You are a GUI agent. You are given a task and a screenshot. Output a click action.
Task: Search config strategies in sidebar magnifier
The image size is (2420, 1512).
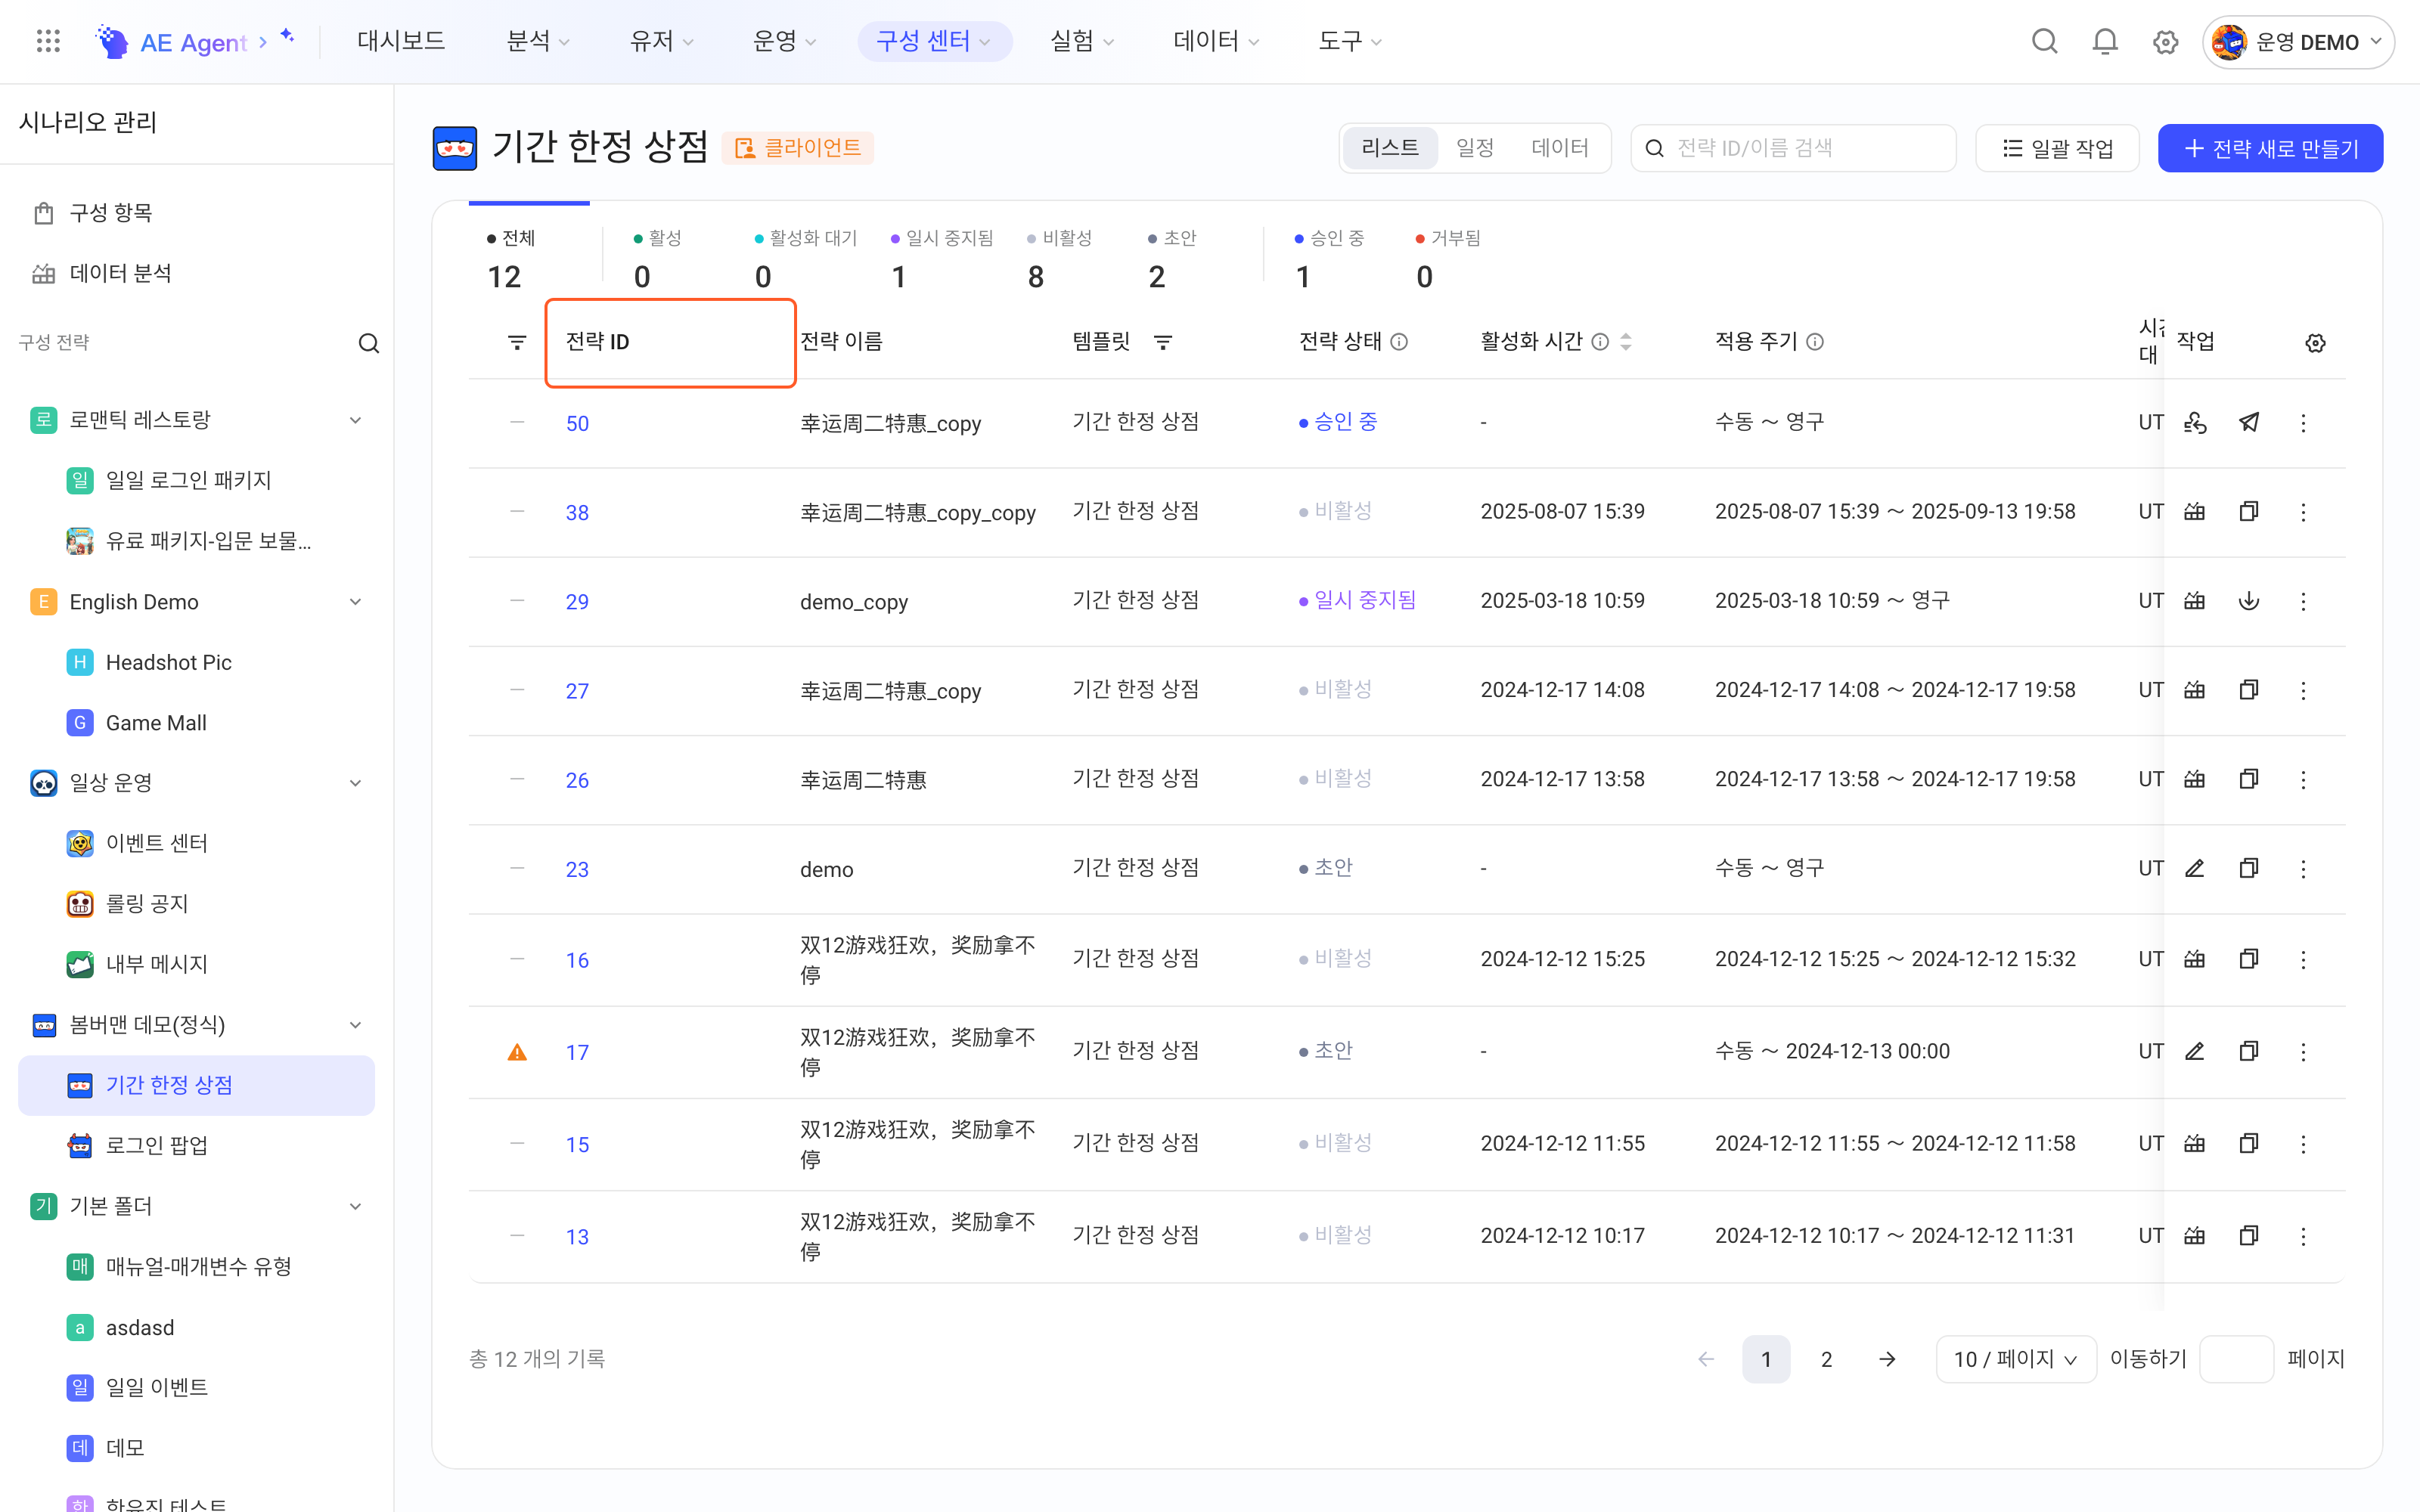(x=368, y=343)
